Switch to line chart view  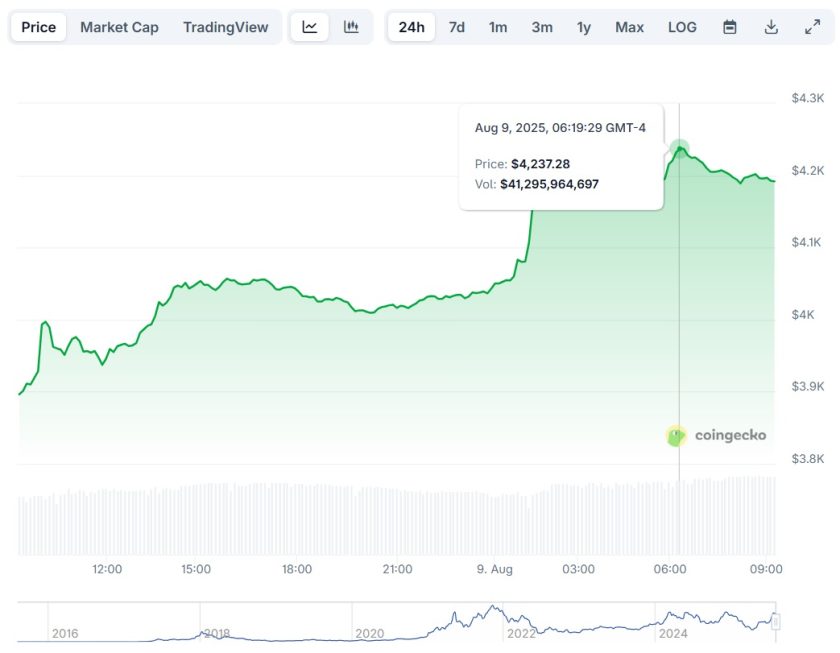pyautogui.click(x=310, y=27)
